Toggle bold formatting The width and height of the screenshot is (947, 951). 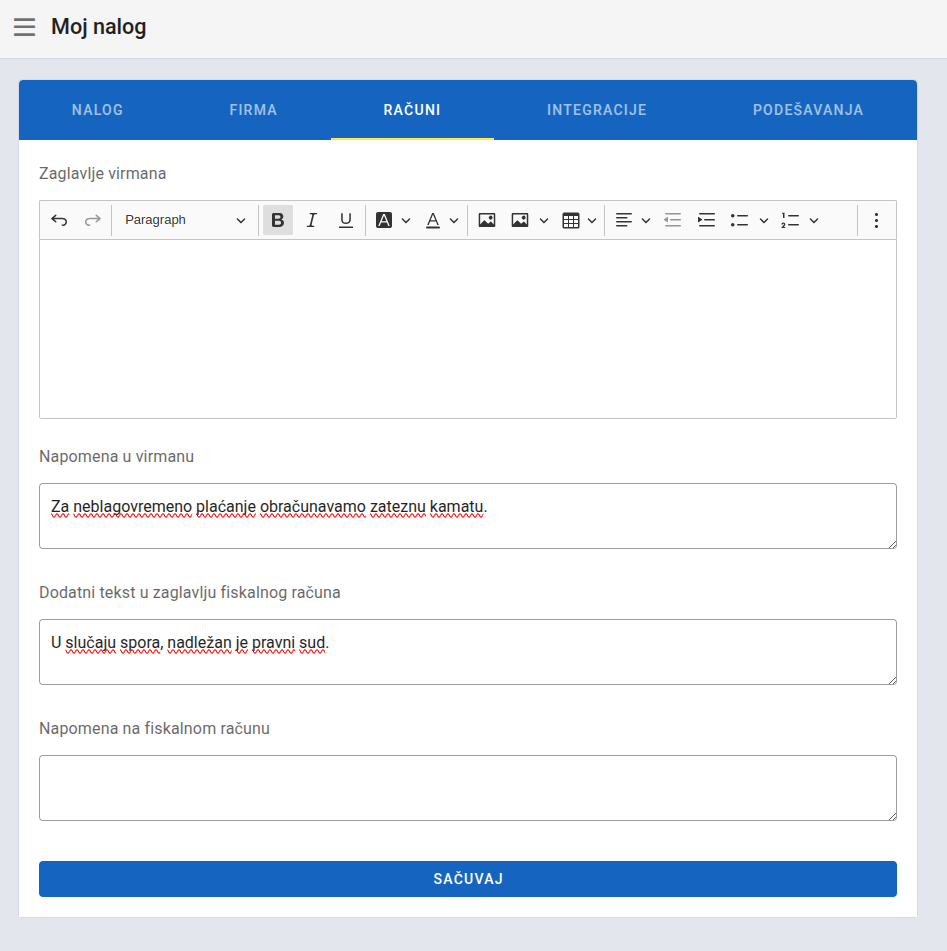pyautogui.click(x=278, y=220)
